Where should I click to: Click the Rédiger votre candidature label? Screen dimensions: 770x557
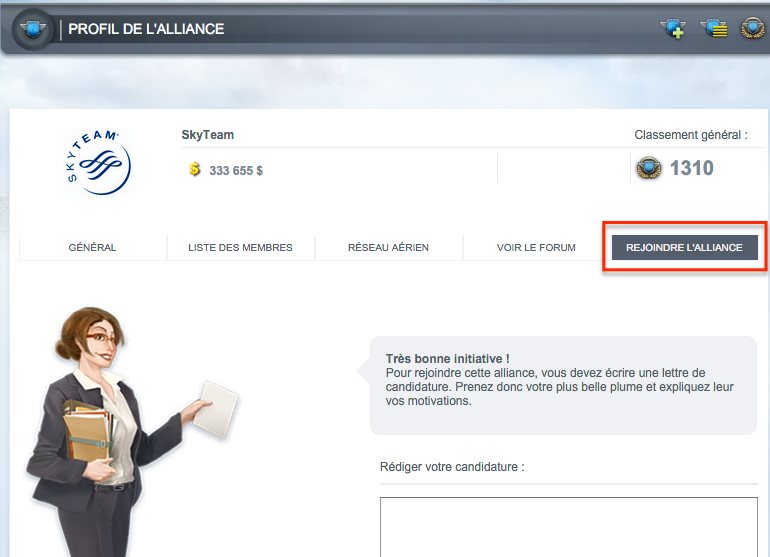pos(452,467)
